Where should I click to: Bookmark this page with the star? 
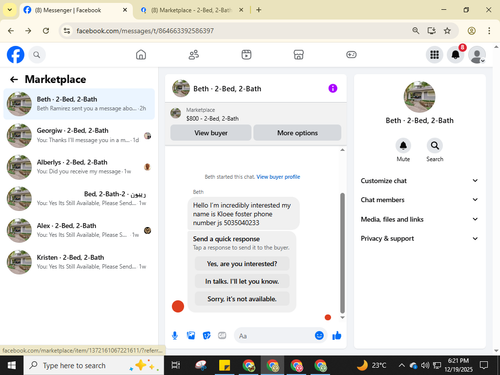(447, 31)
